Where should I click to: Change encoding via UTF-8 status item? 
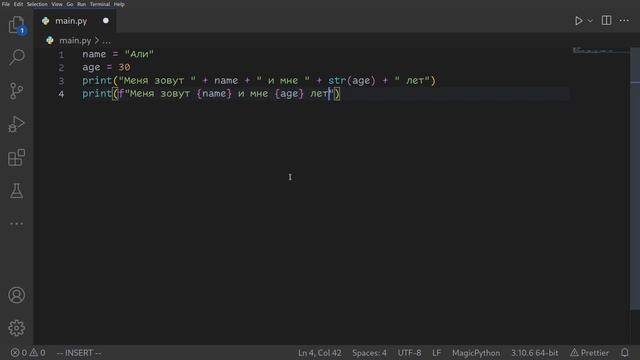(409, 353)
